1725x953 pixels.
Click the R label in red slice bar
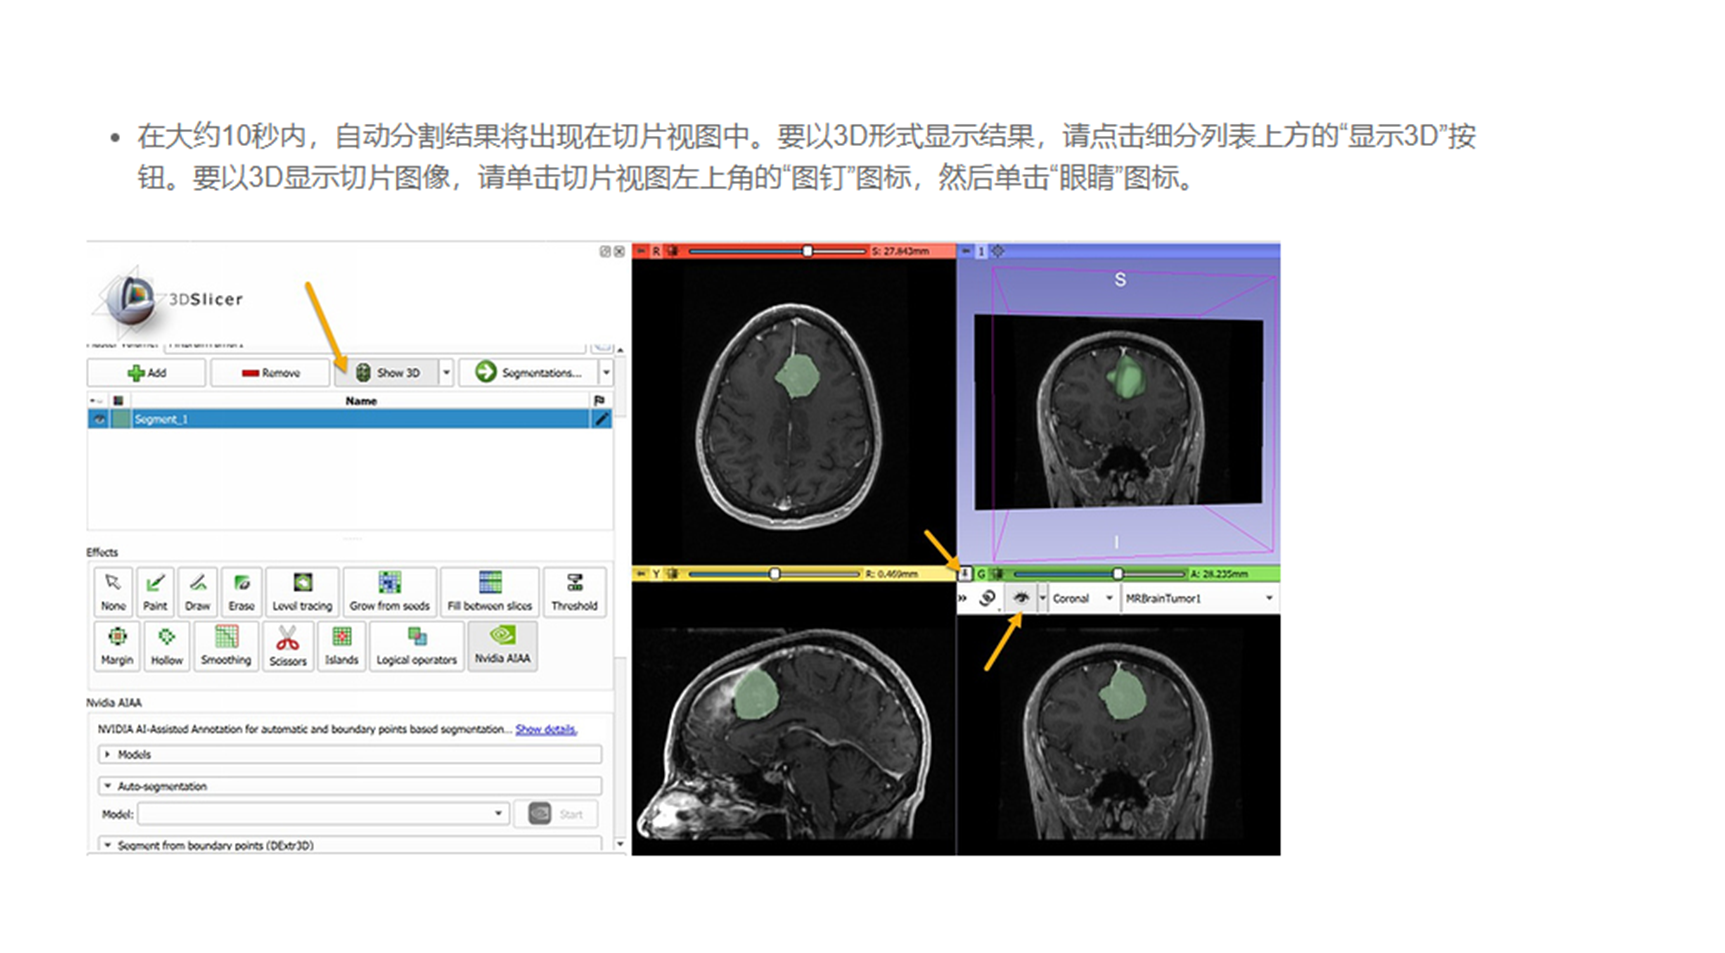pyautogui.click(x=656, y=251)
